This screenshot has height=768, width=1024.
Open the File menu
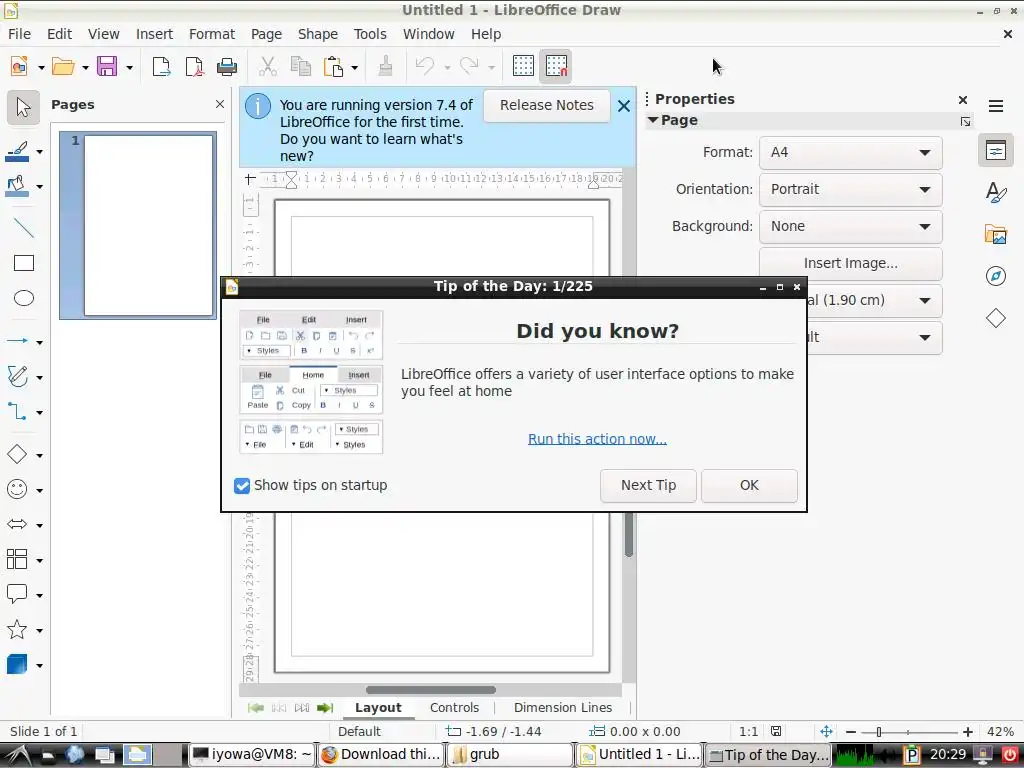[x=20, y=34]
